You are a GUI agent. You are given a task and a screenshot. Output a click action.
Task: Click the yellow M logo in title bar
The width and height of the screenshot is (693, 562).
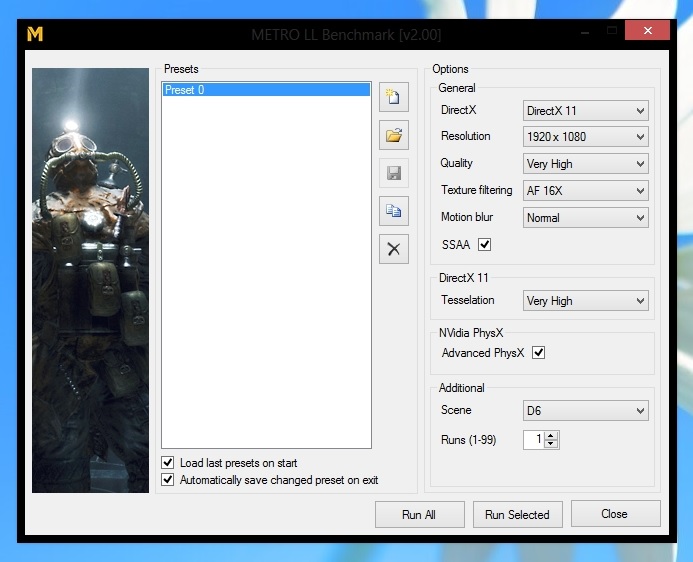pyautogui.click(x=35, y=34)
